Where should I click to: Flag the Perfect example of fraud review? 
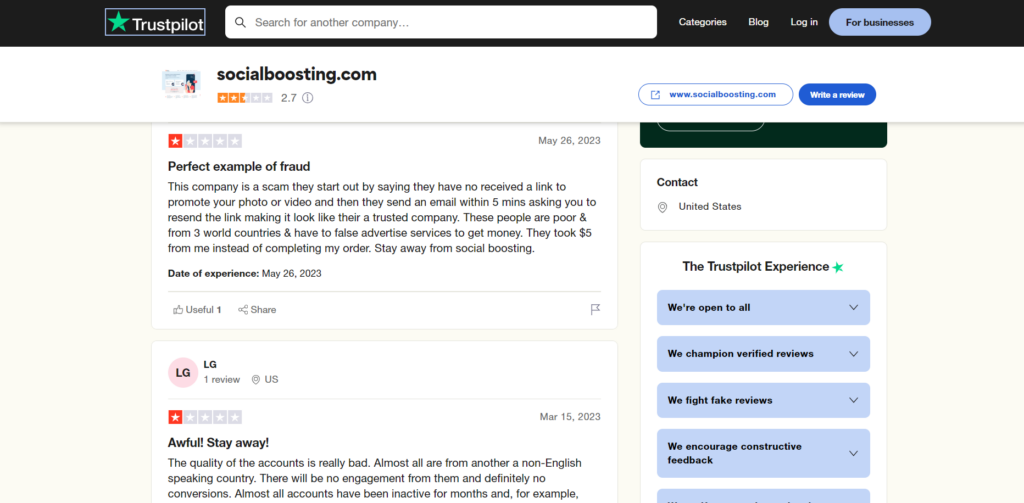tap(595, 310)
